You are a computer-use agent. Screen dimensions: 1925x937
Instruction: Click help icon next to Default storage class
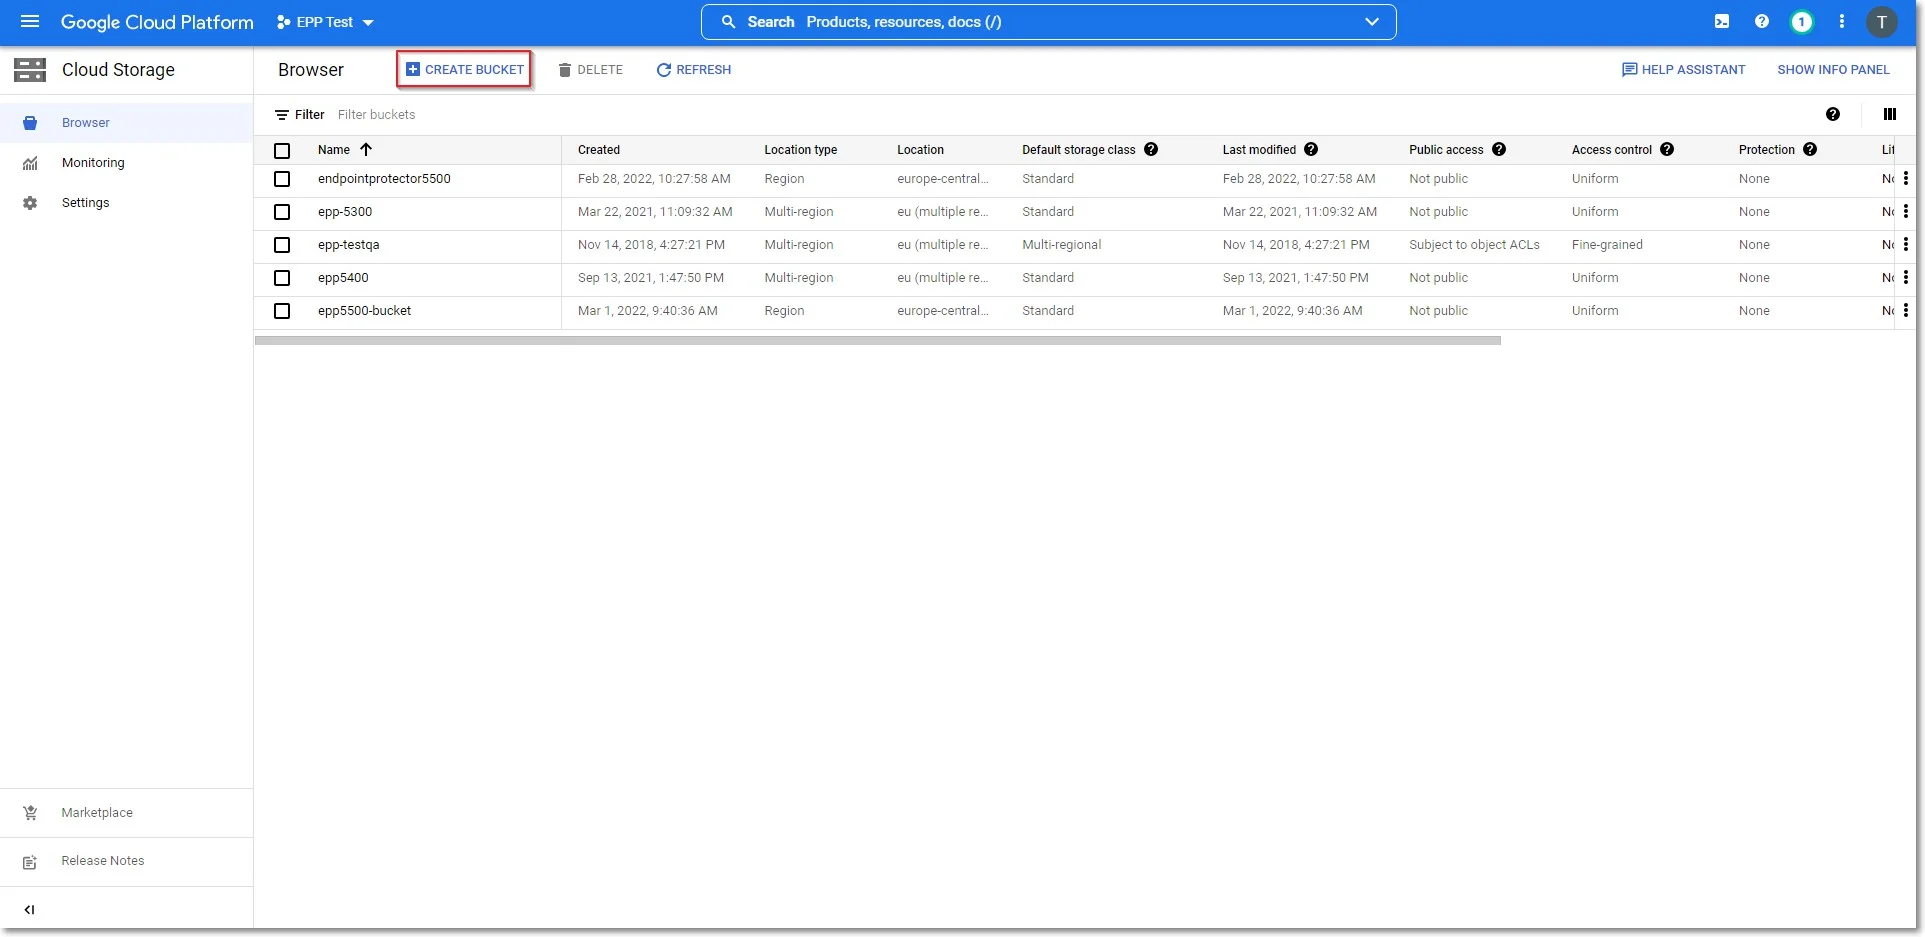pyautogui.click(x=1151, y=149)
